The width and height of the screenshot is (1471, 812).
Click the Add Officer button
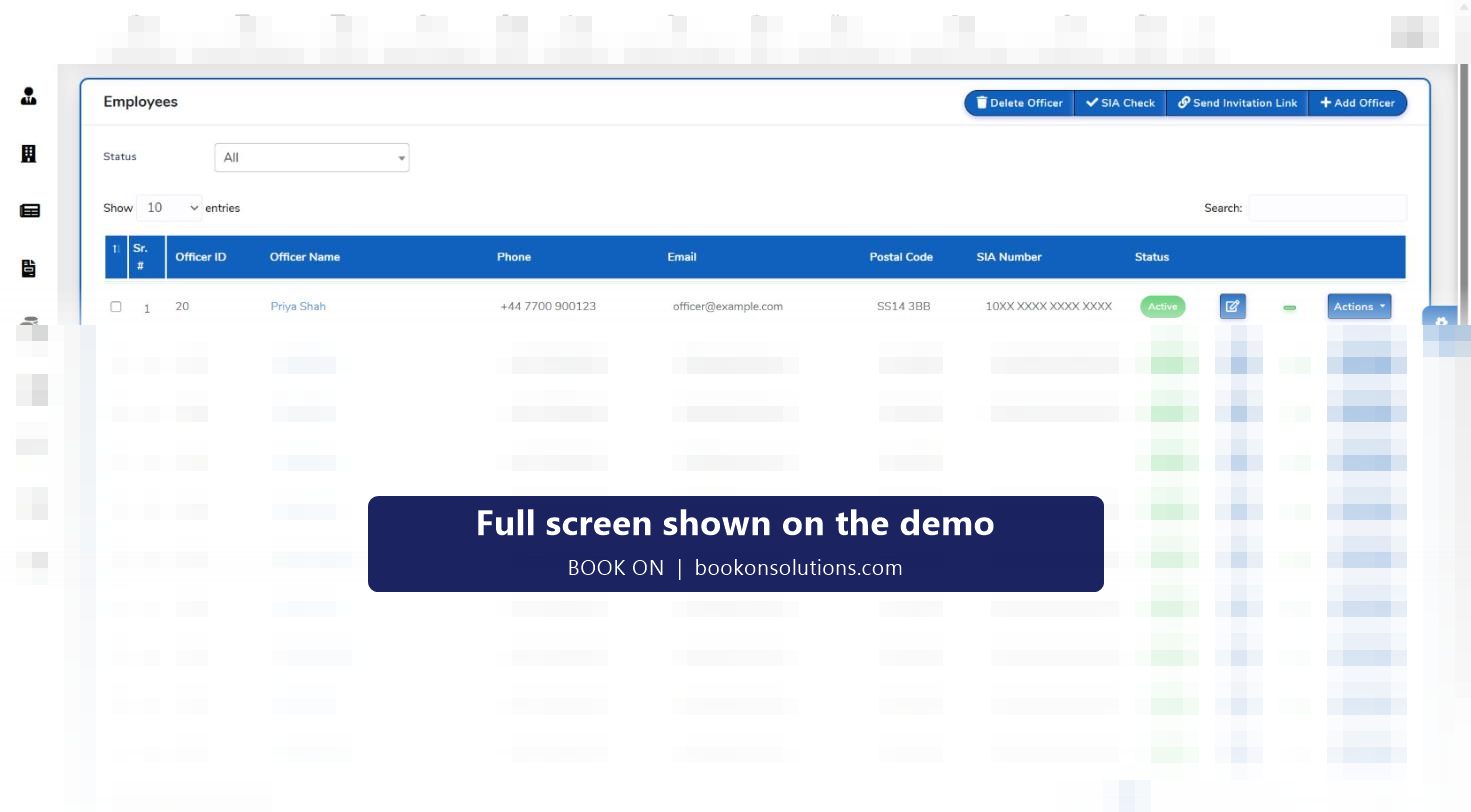click(x=1357, y=103)
